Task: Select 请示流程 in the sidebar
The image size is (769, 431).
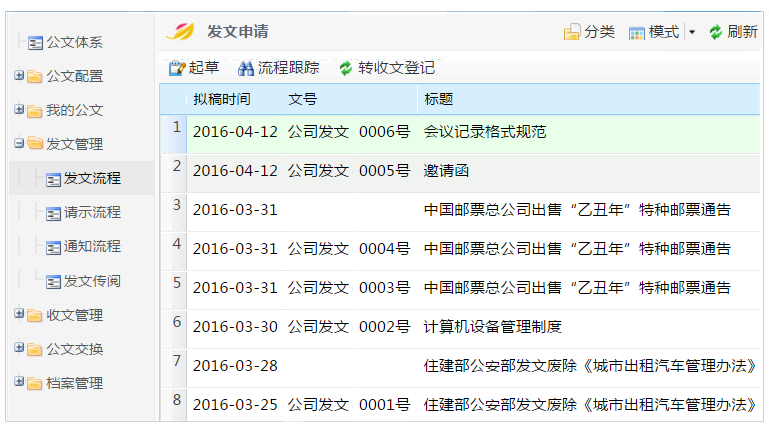Action: pyautogui.click(x=92, y=212)
